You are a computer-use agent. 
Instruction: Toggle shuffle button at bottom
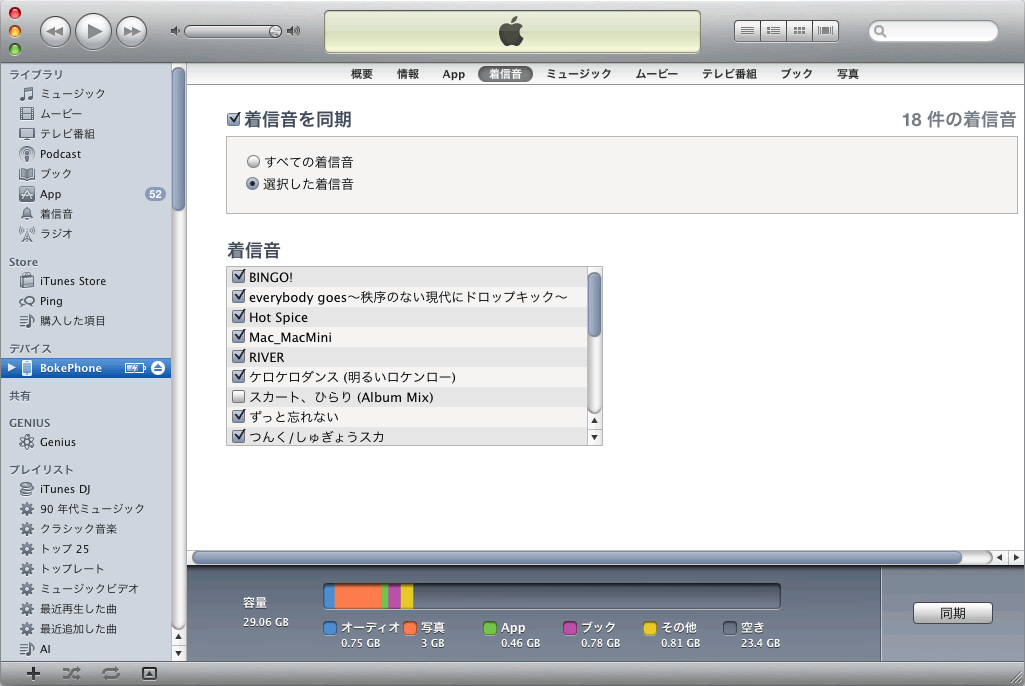click(x=71, y=674)
